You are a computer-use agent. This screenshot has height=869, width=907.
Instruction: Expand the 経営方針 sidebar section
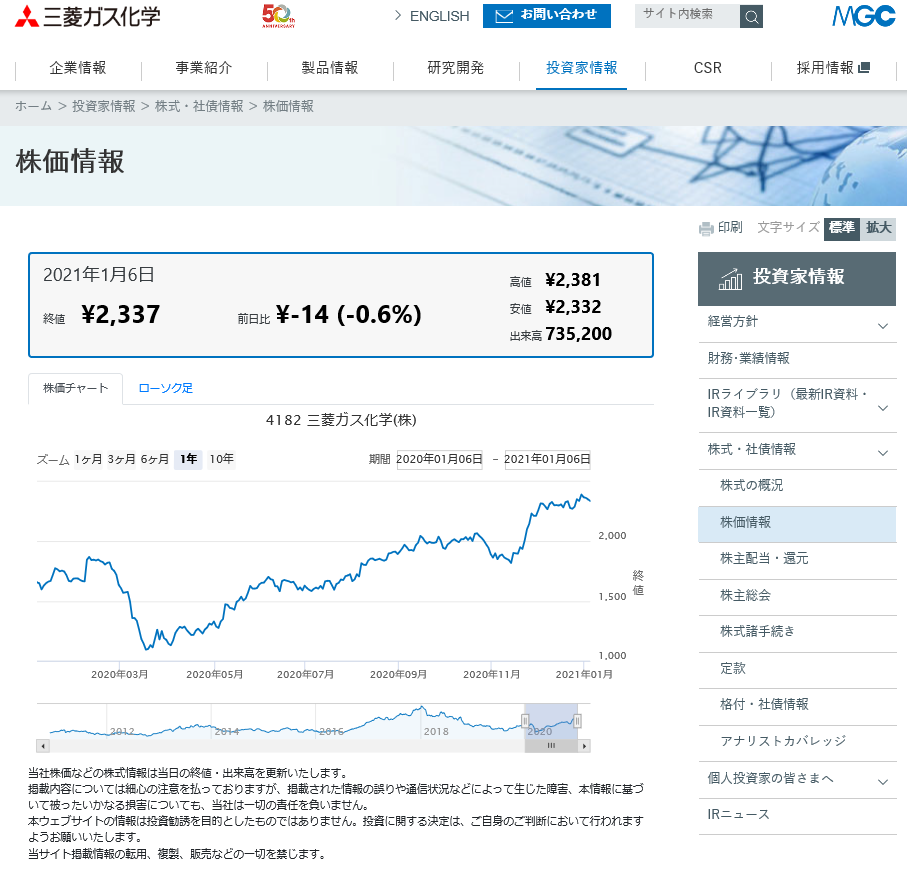[883, 325]
